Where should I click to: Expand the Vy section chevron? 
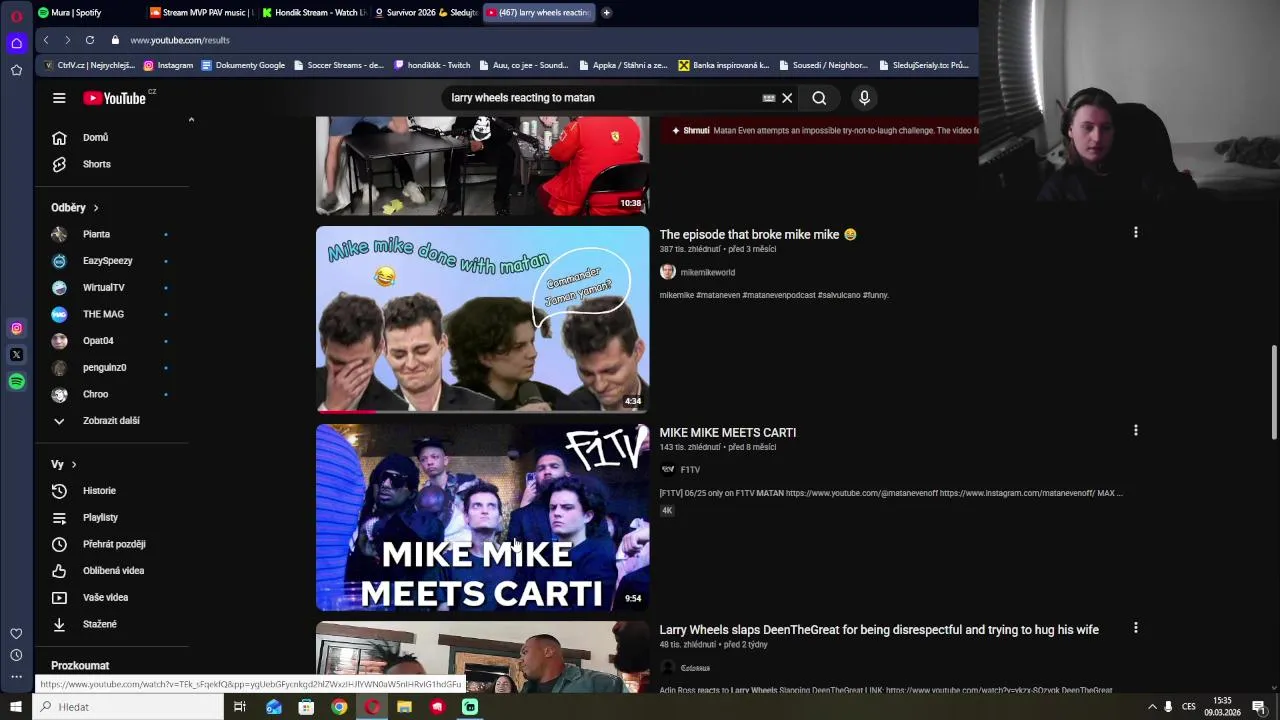73,465
